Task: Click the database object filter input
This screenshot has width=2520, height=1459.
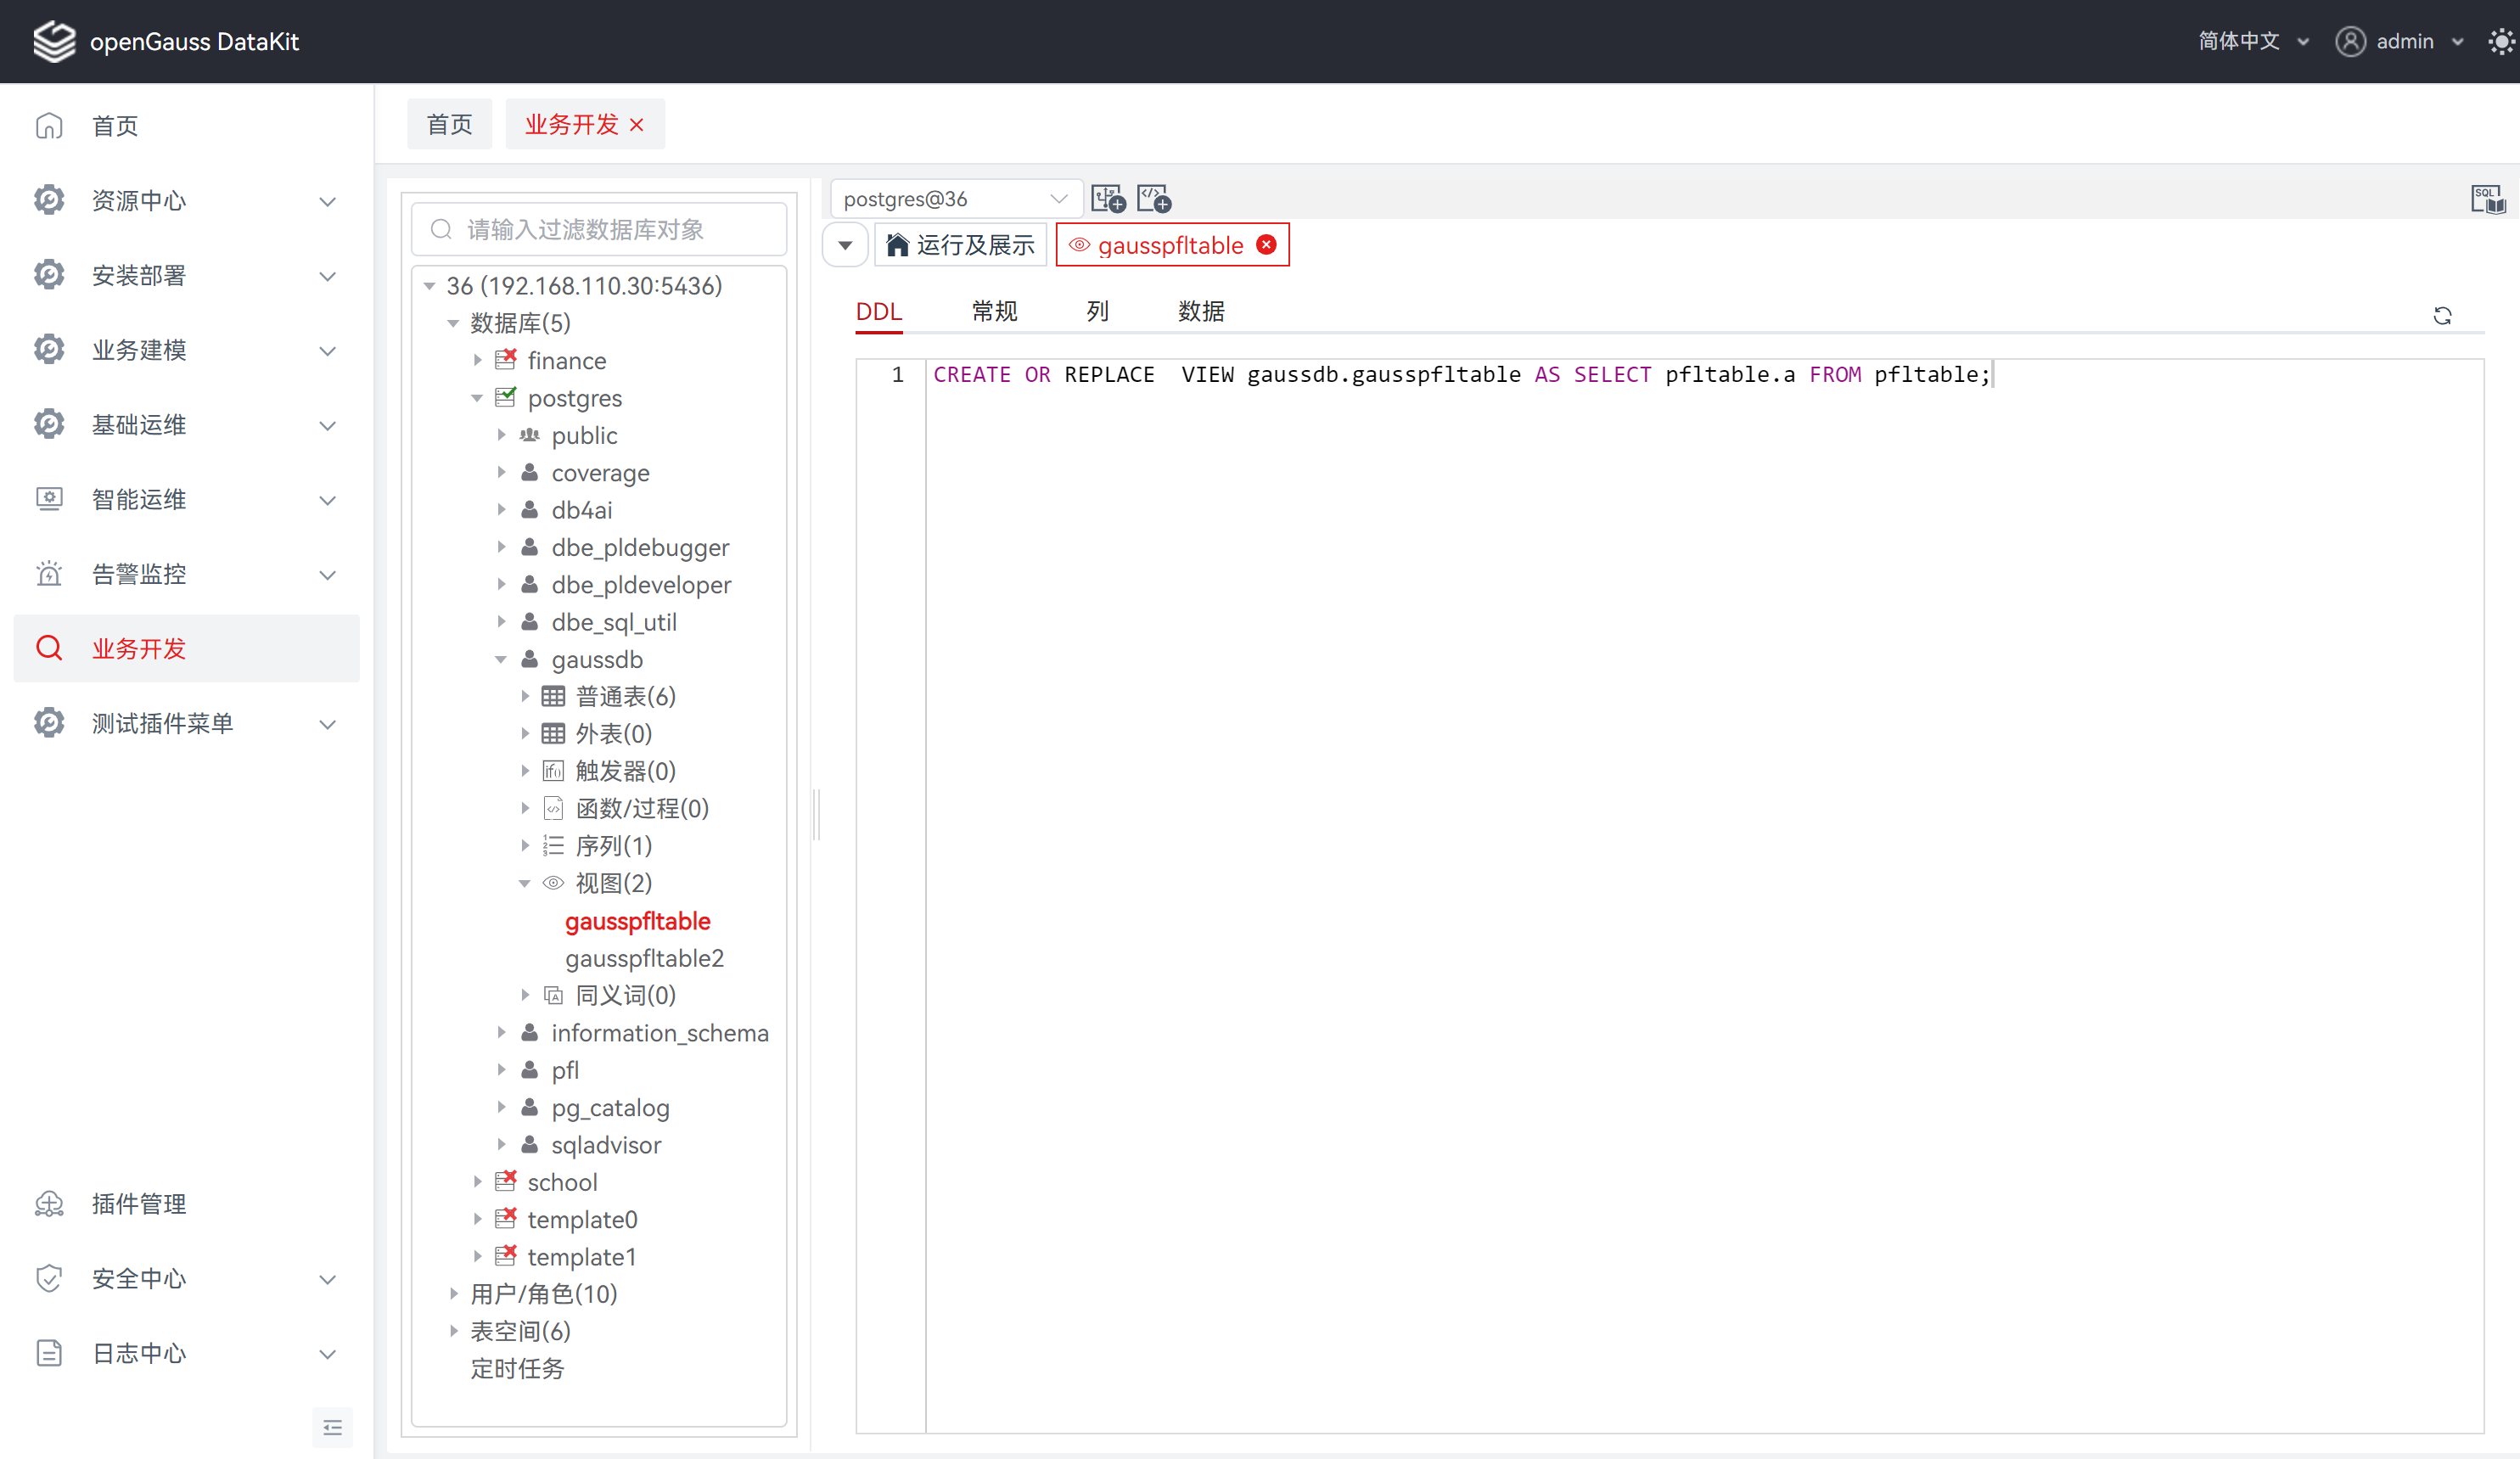Action: (599, 229)
